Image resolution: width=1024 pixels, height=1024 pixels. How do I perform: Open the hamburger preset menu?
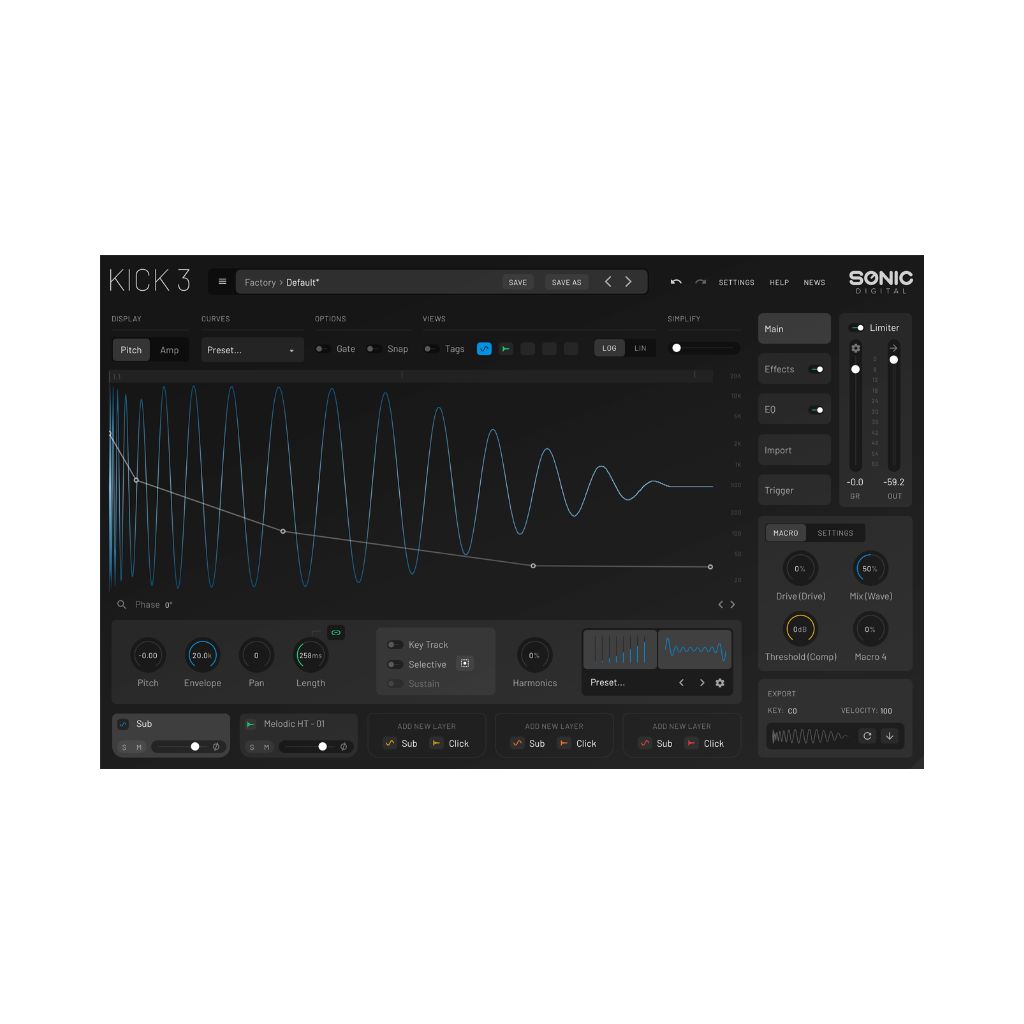click(222, 282)
